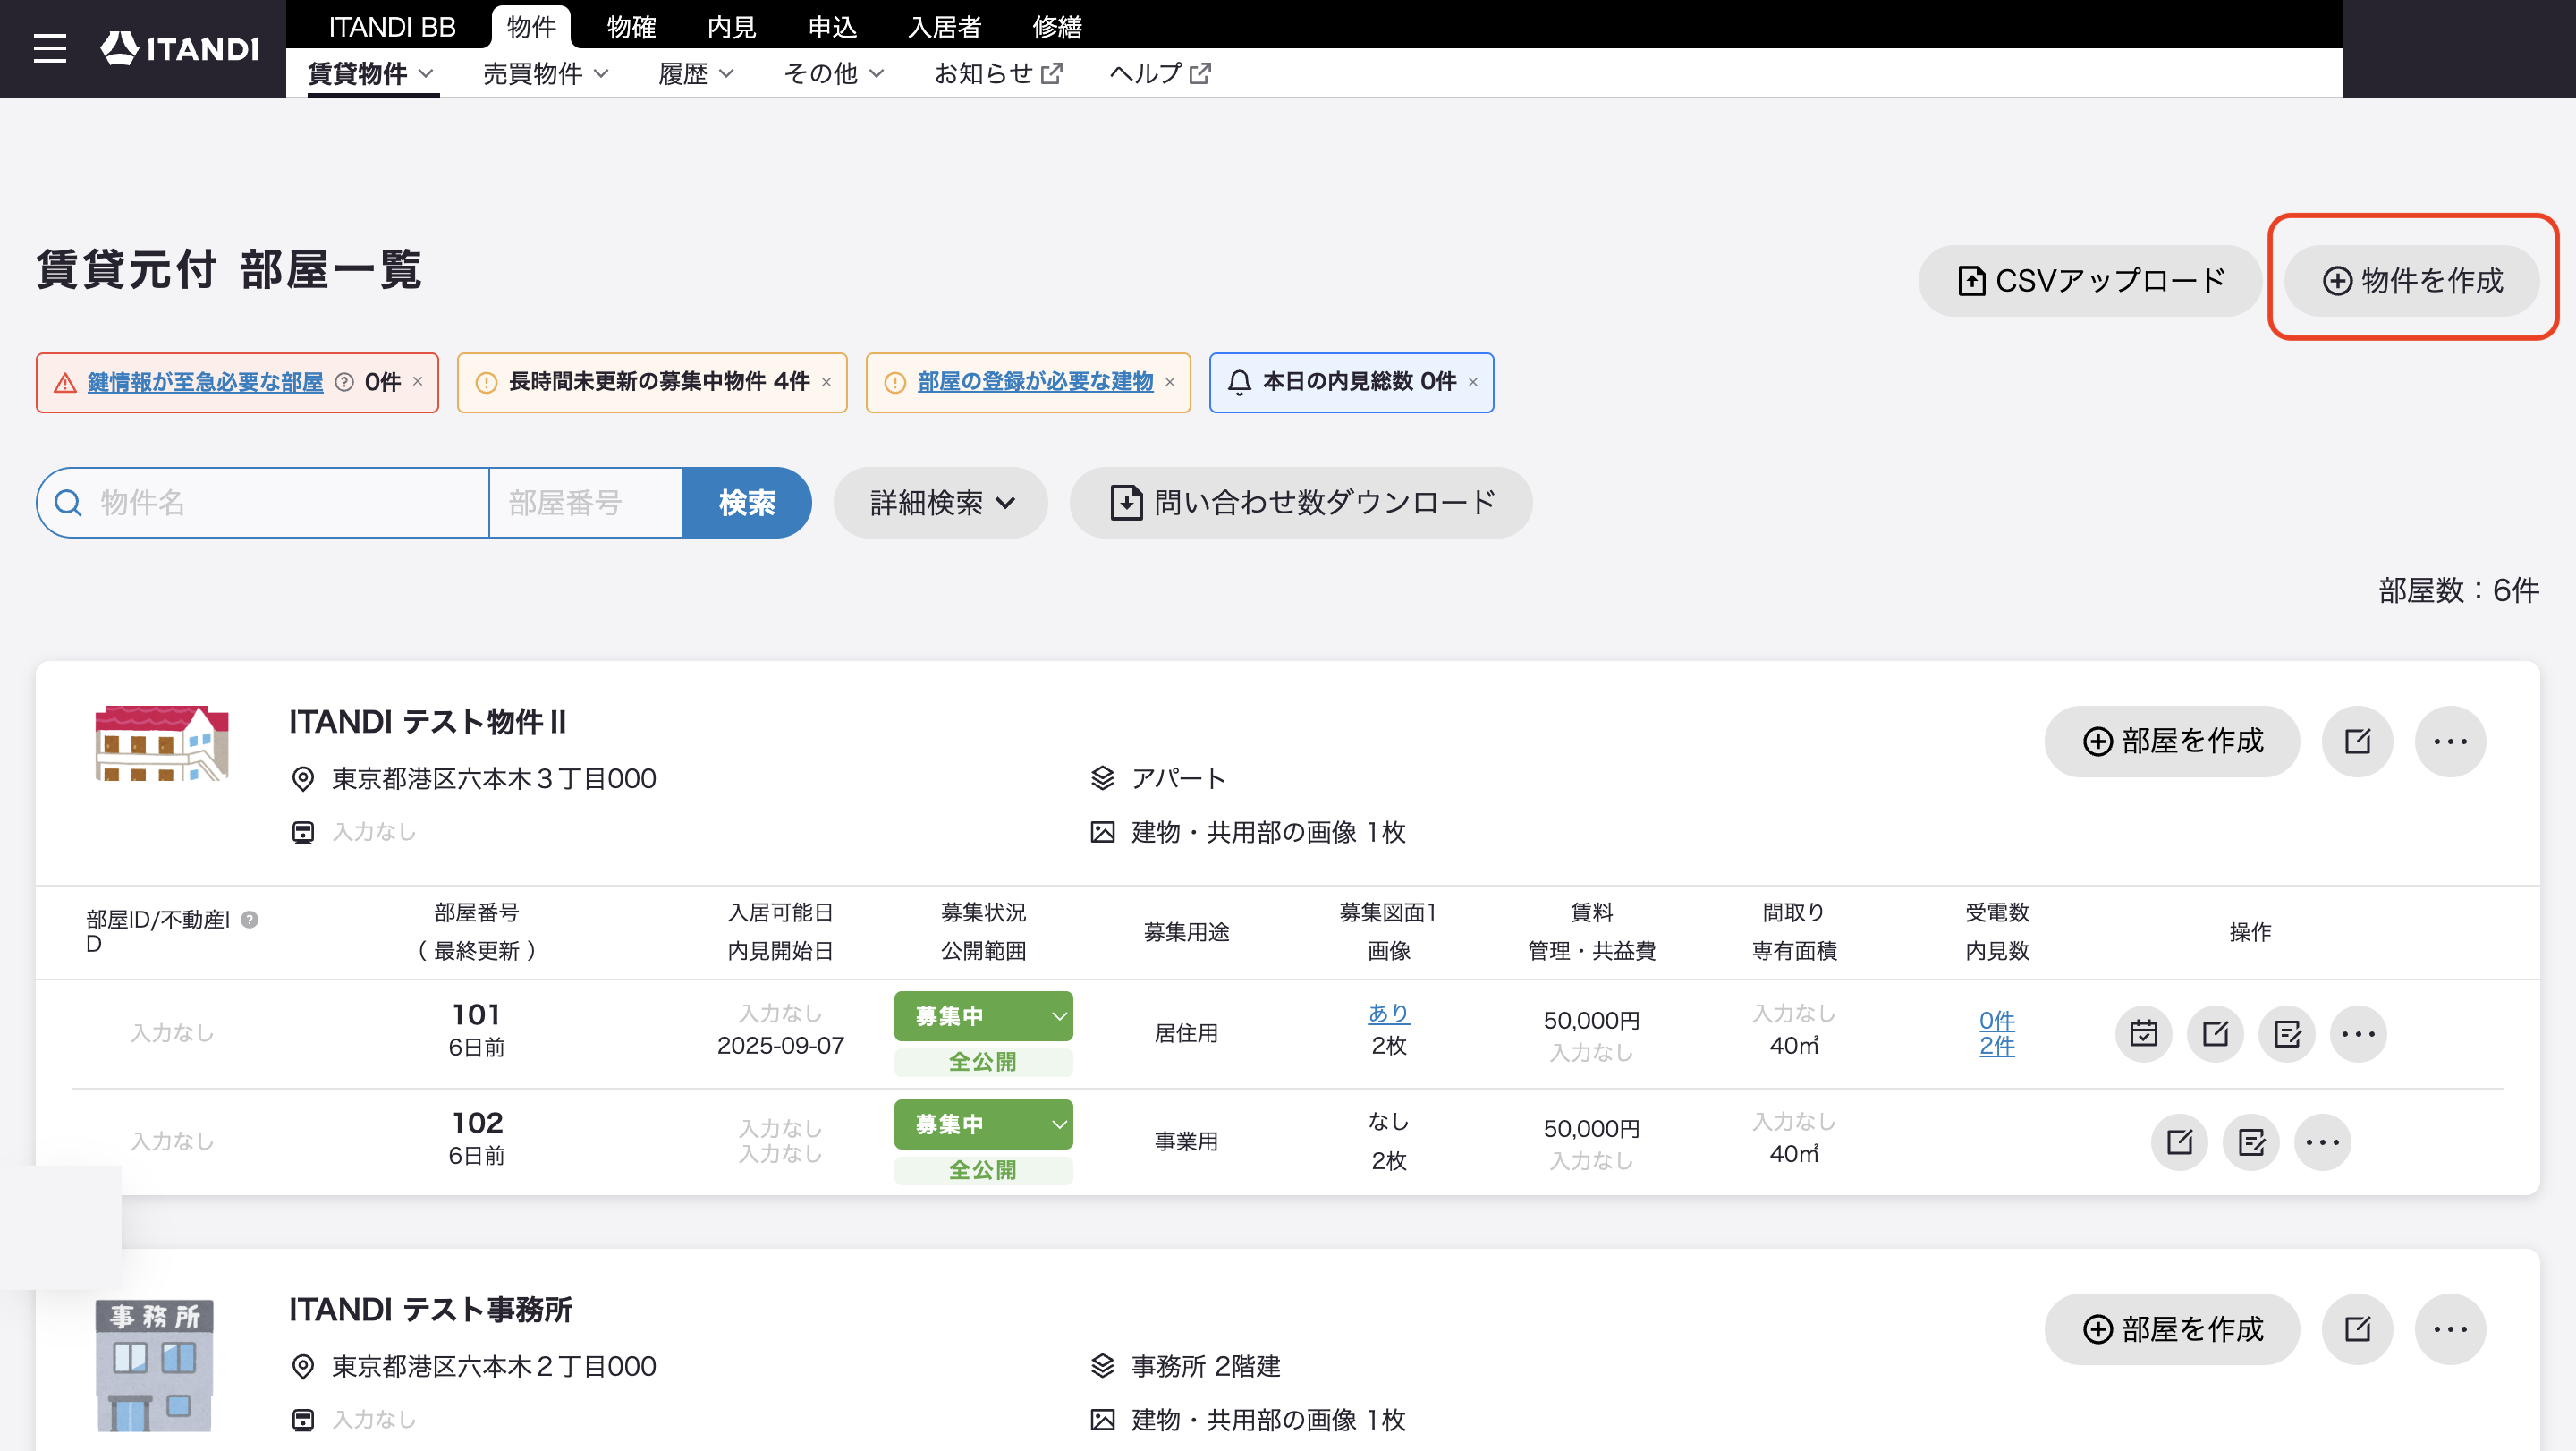Open more options for ITANDI テスト事務所
The image size is (2576, 1451).
coord(2450,1329)
